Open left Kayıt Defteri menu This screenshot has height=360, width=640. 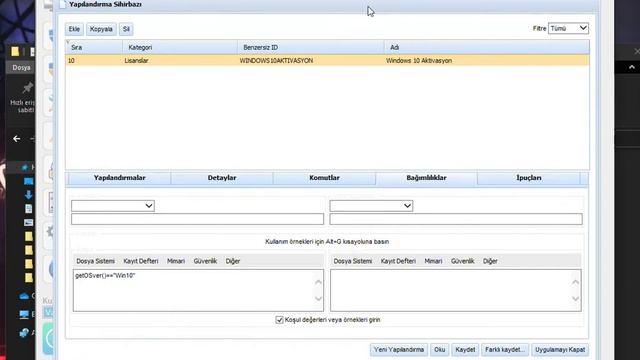tap(141, 261)
